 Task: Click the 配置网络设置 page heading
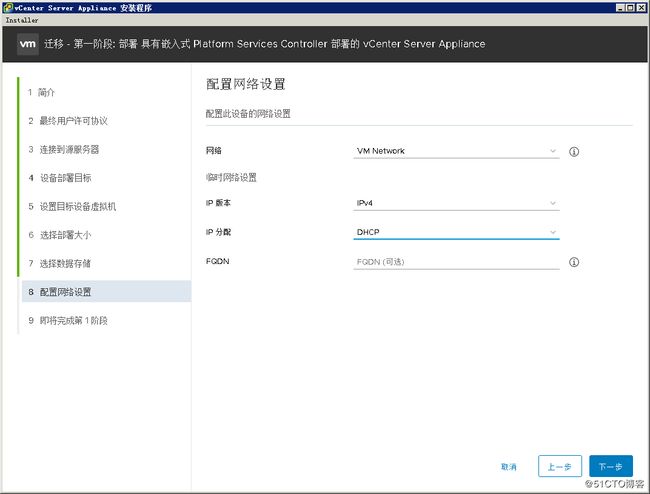[x=245, y=84]
